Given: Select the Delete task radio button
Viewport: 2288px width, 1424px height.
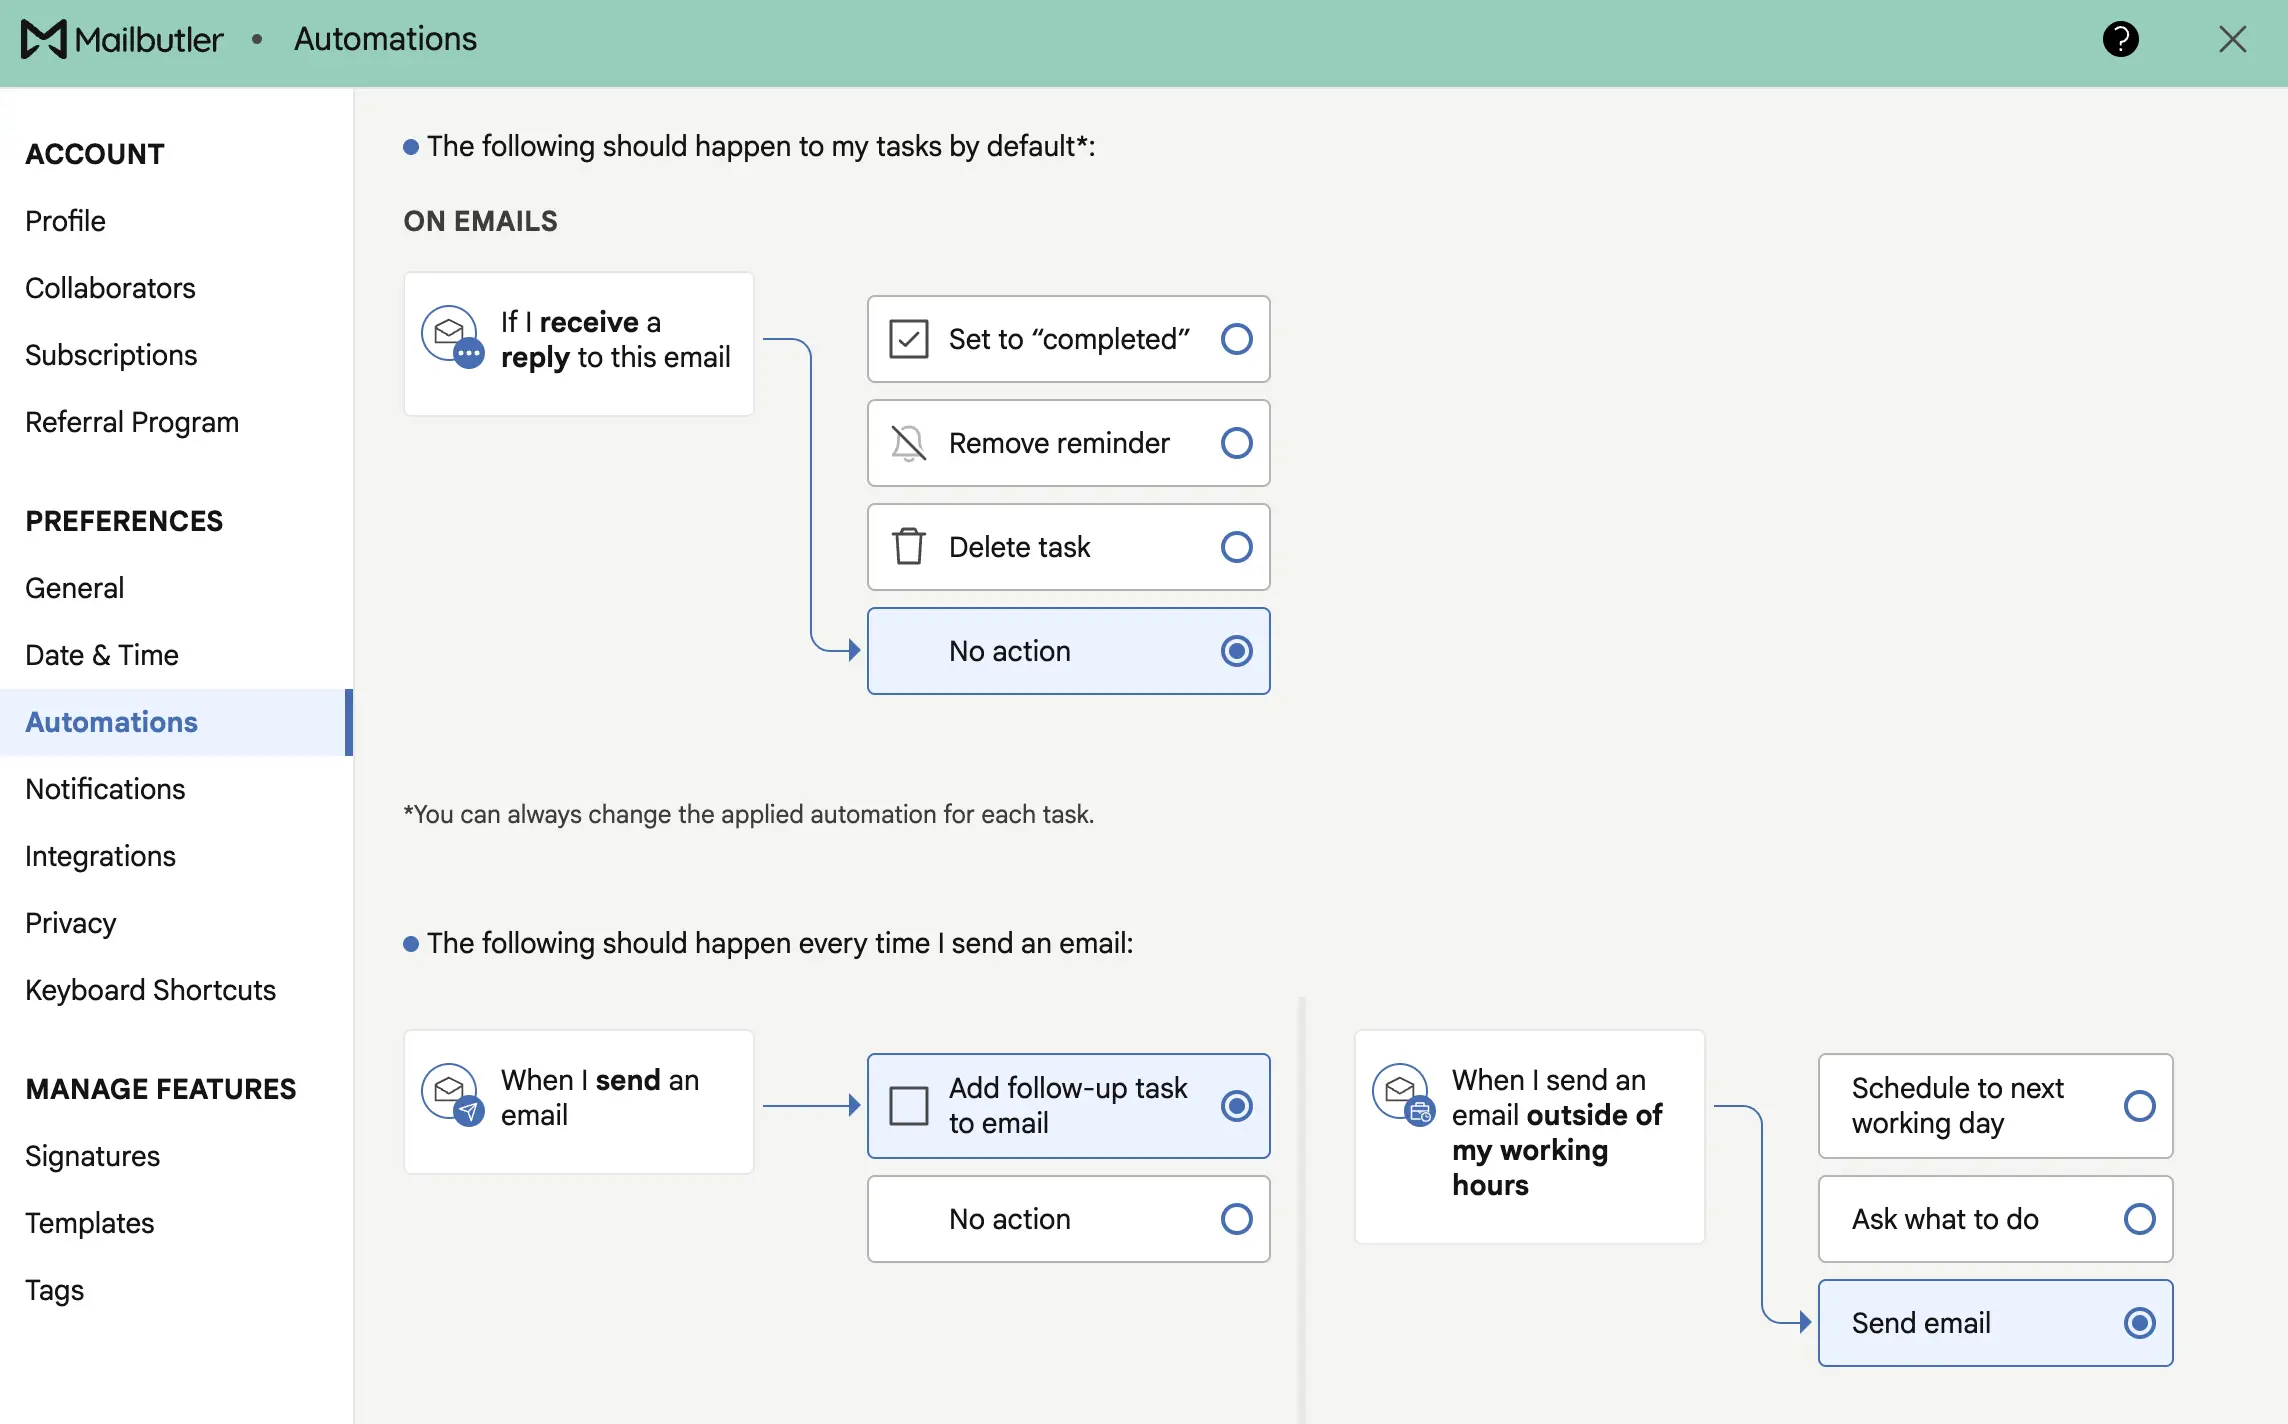Looking at the screenshot, I should coord(1236,547).
